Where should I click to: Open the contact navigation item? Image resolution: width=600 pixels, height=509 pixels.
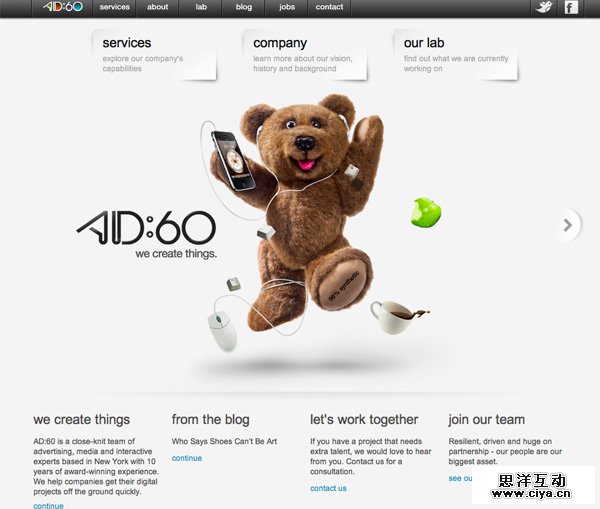[x=329, y=7]
